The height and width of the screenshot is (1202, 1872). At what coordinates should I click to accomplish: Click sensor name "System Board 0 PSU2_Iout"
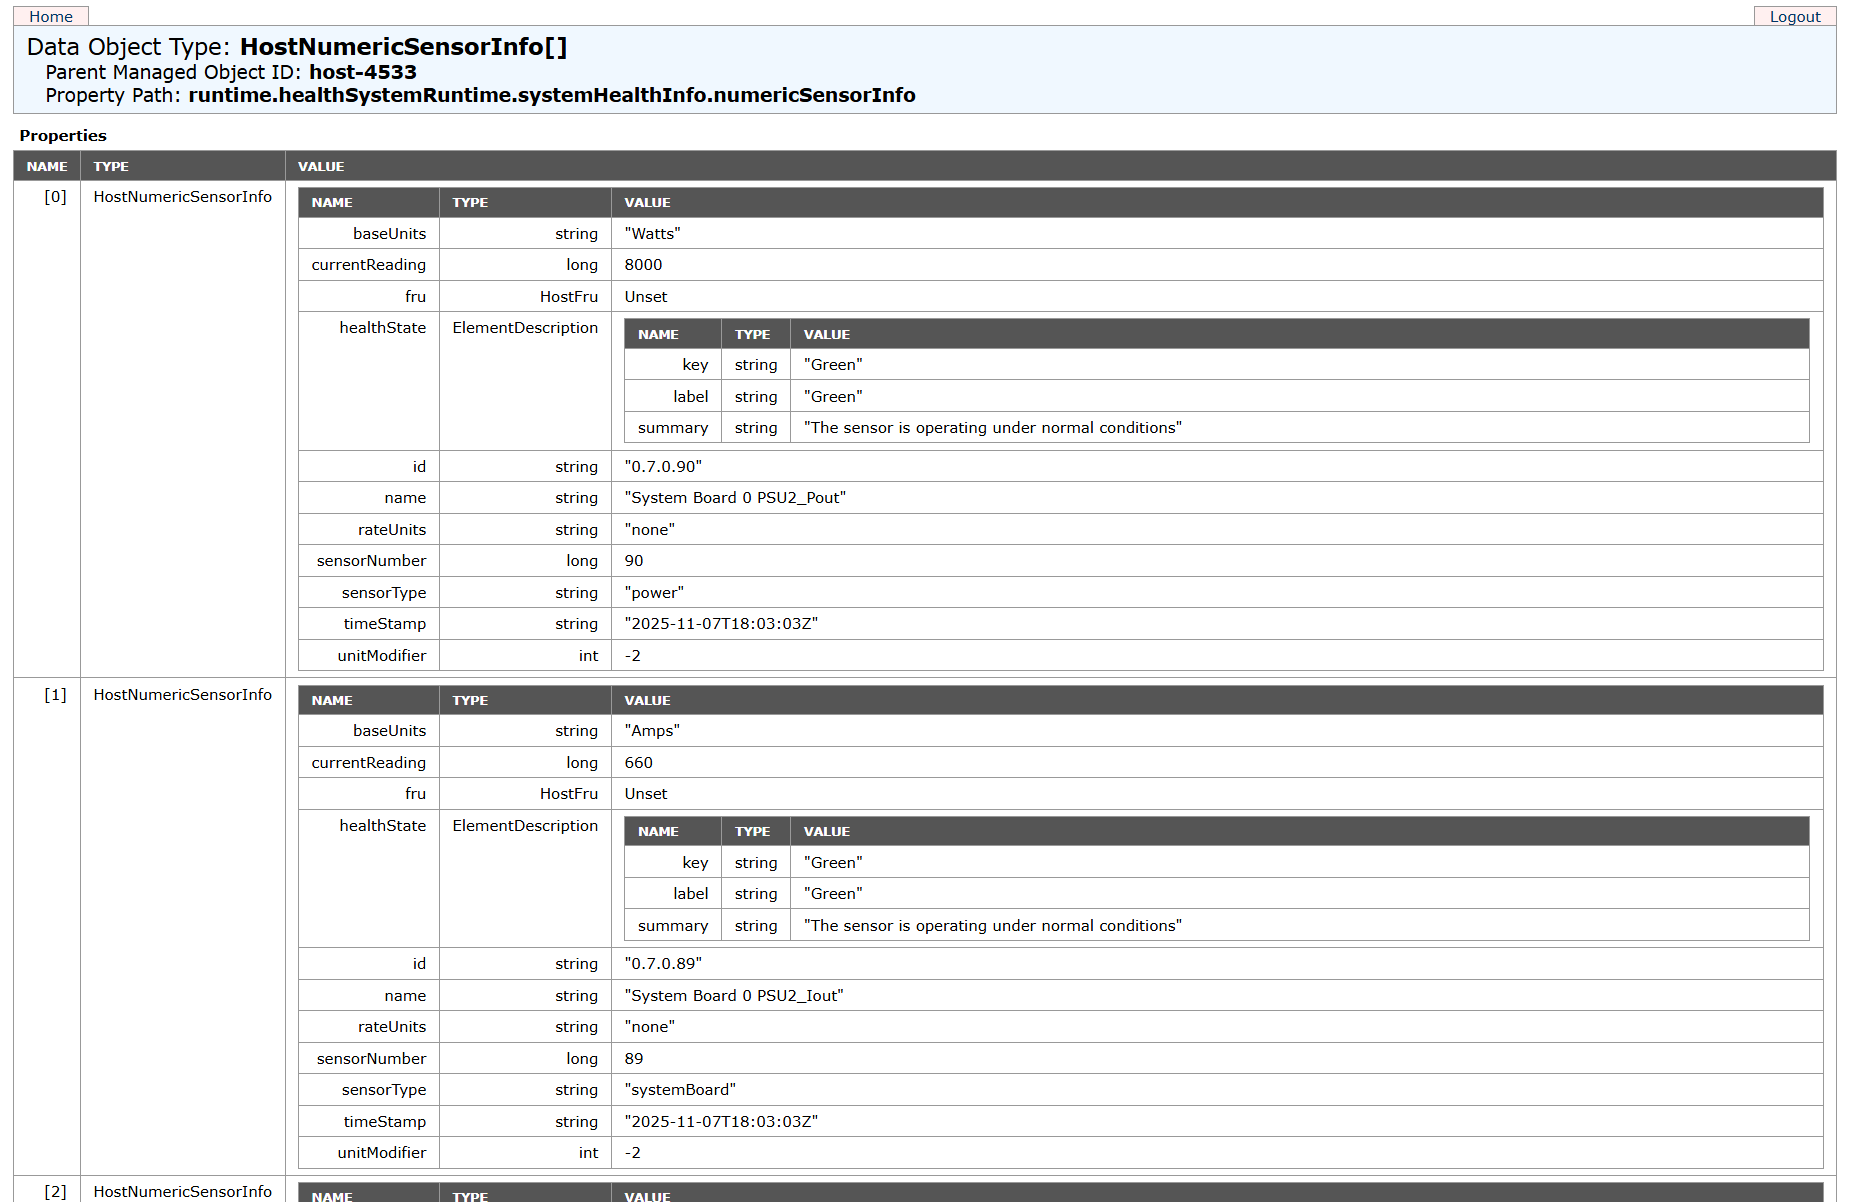(734, 996)
